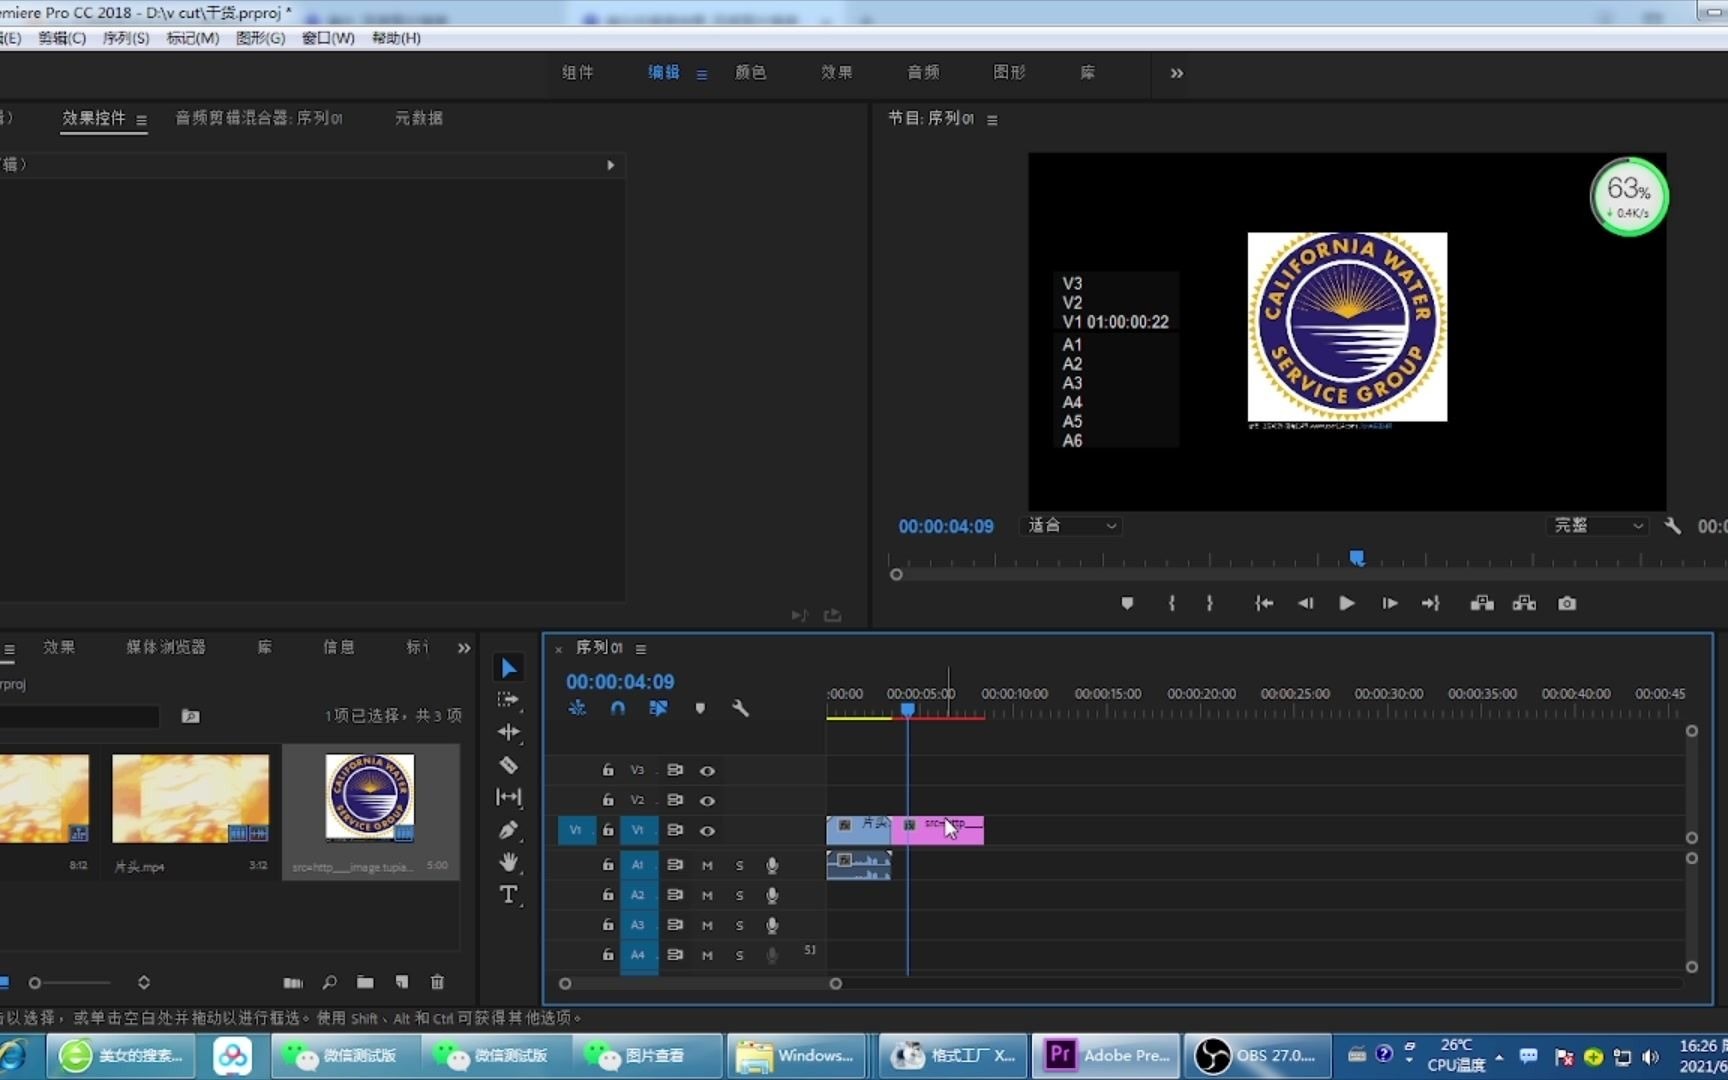Enable voice-over record on track A3

772,925
